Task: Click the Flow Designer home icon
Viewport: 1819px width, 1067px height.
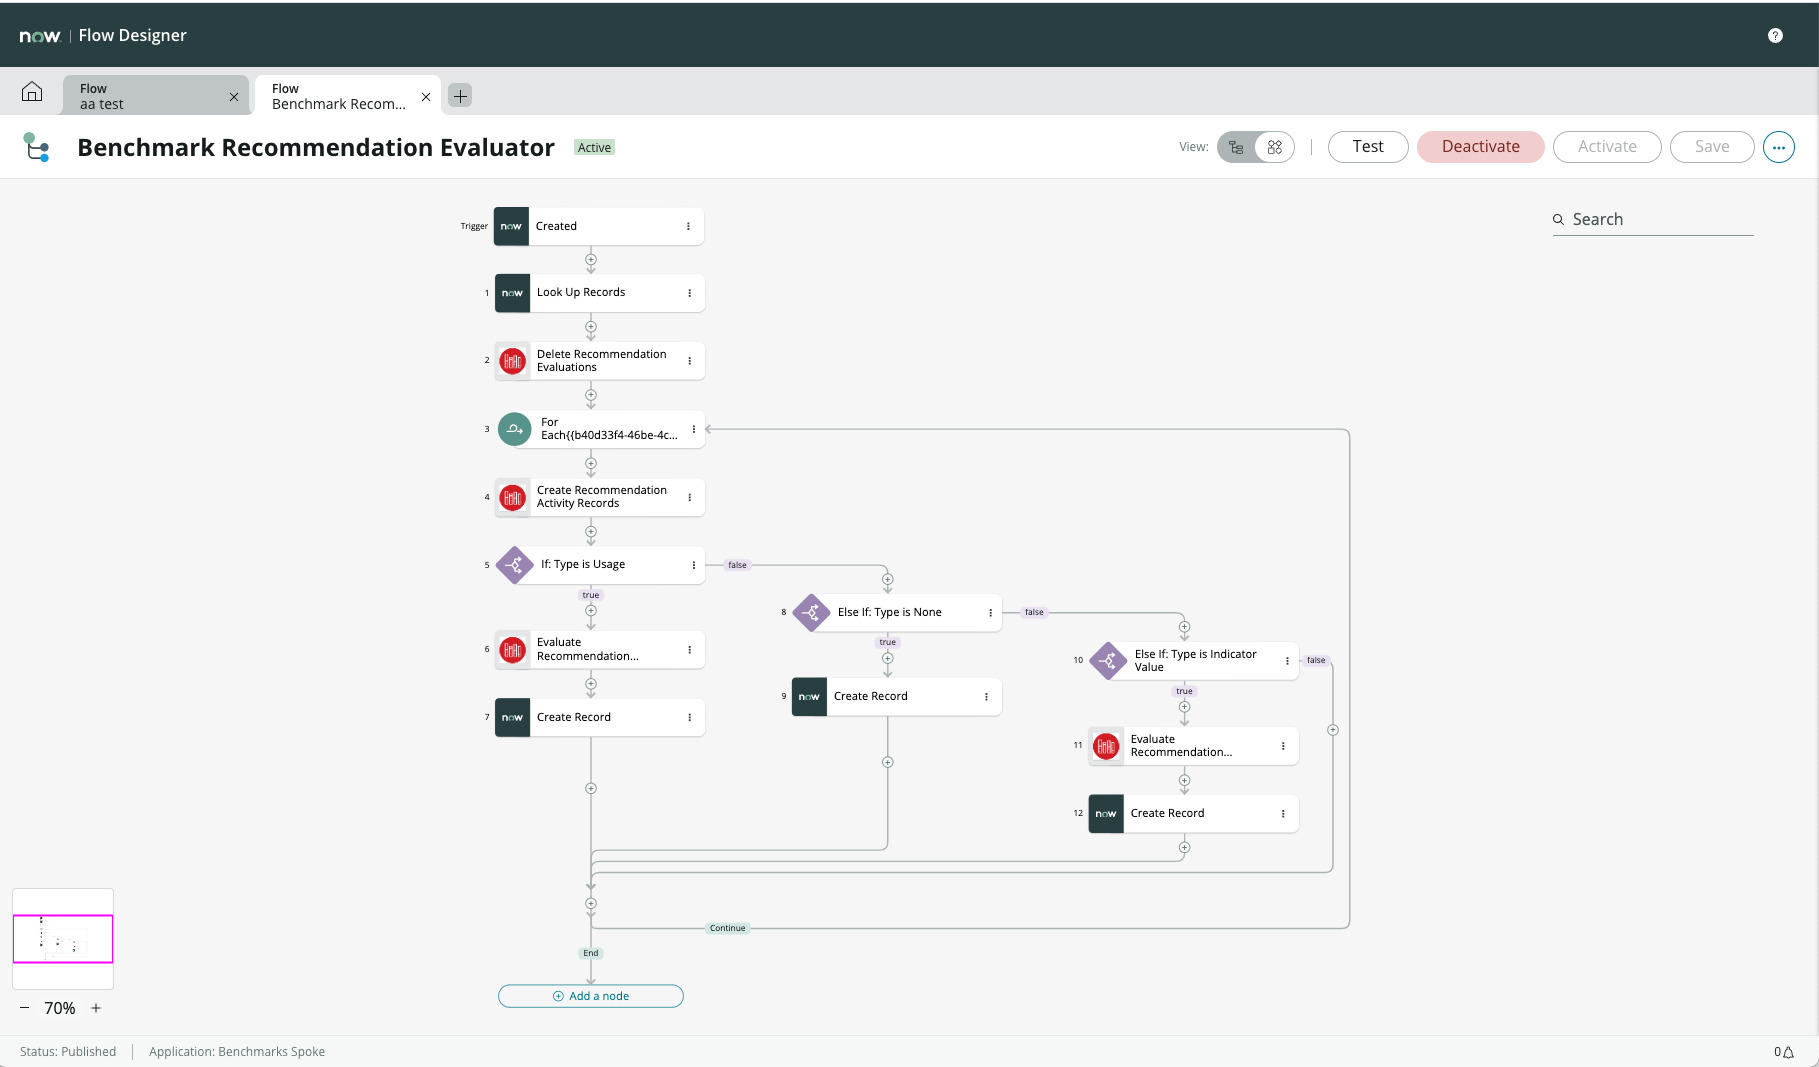Action: pos(31,92)
